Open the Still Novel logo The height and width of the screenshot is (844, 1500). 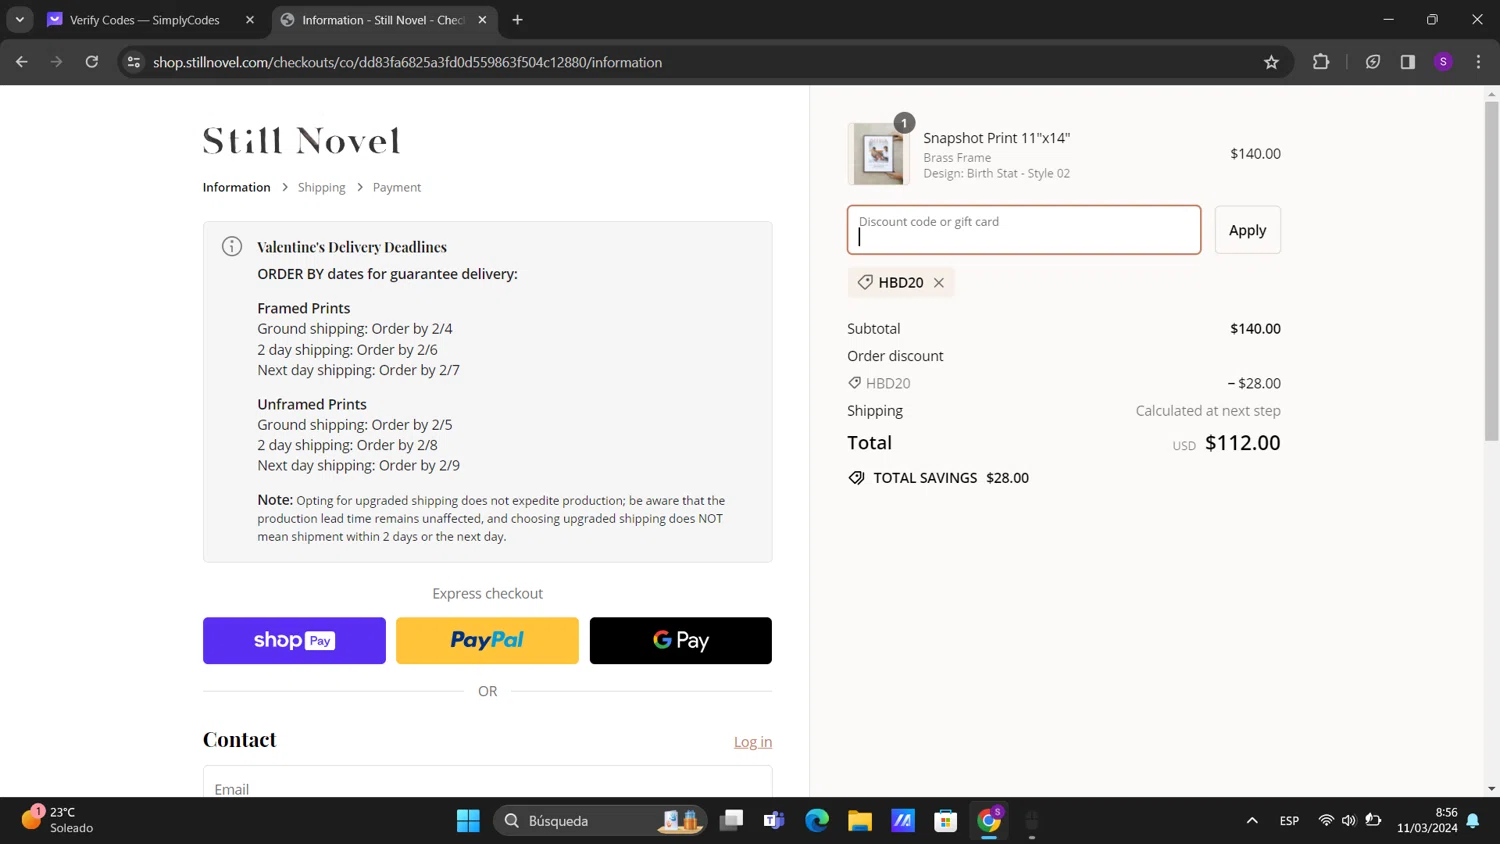tap(301, 141)
